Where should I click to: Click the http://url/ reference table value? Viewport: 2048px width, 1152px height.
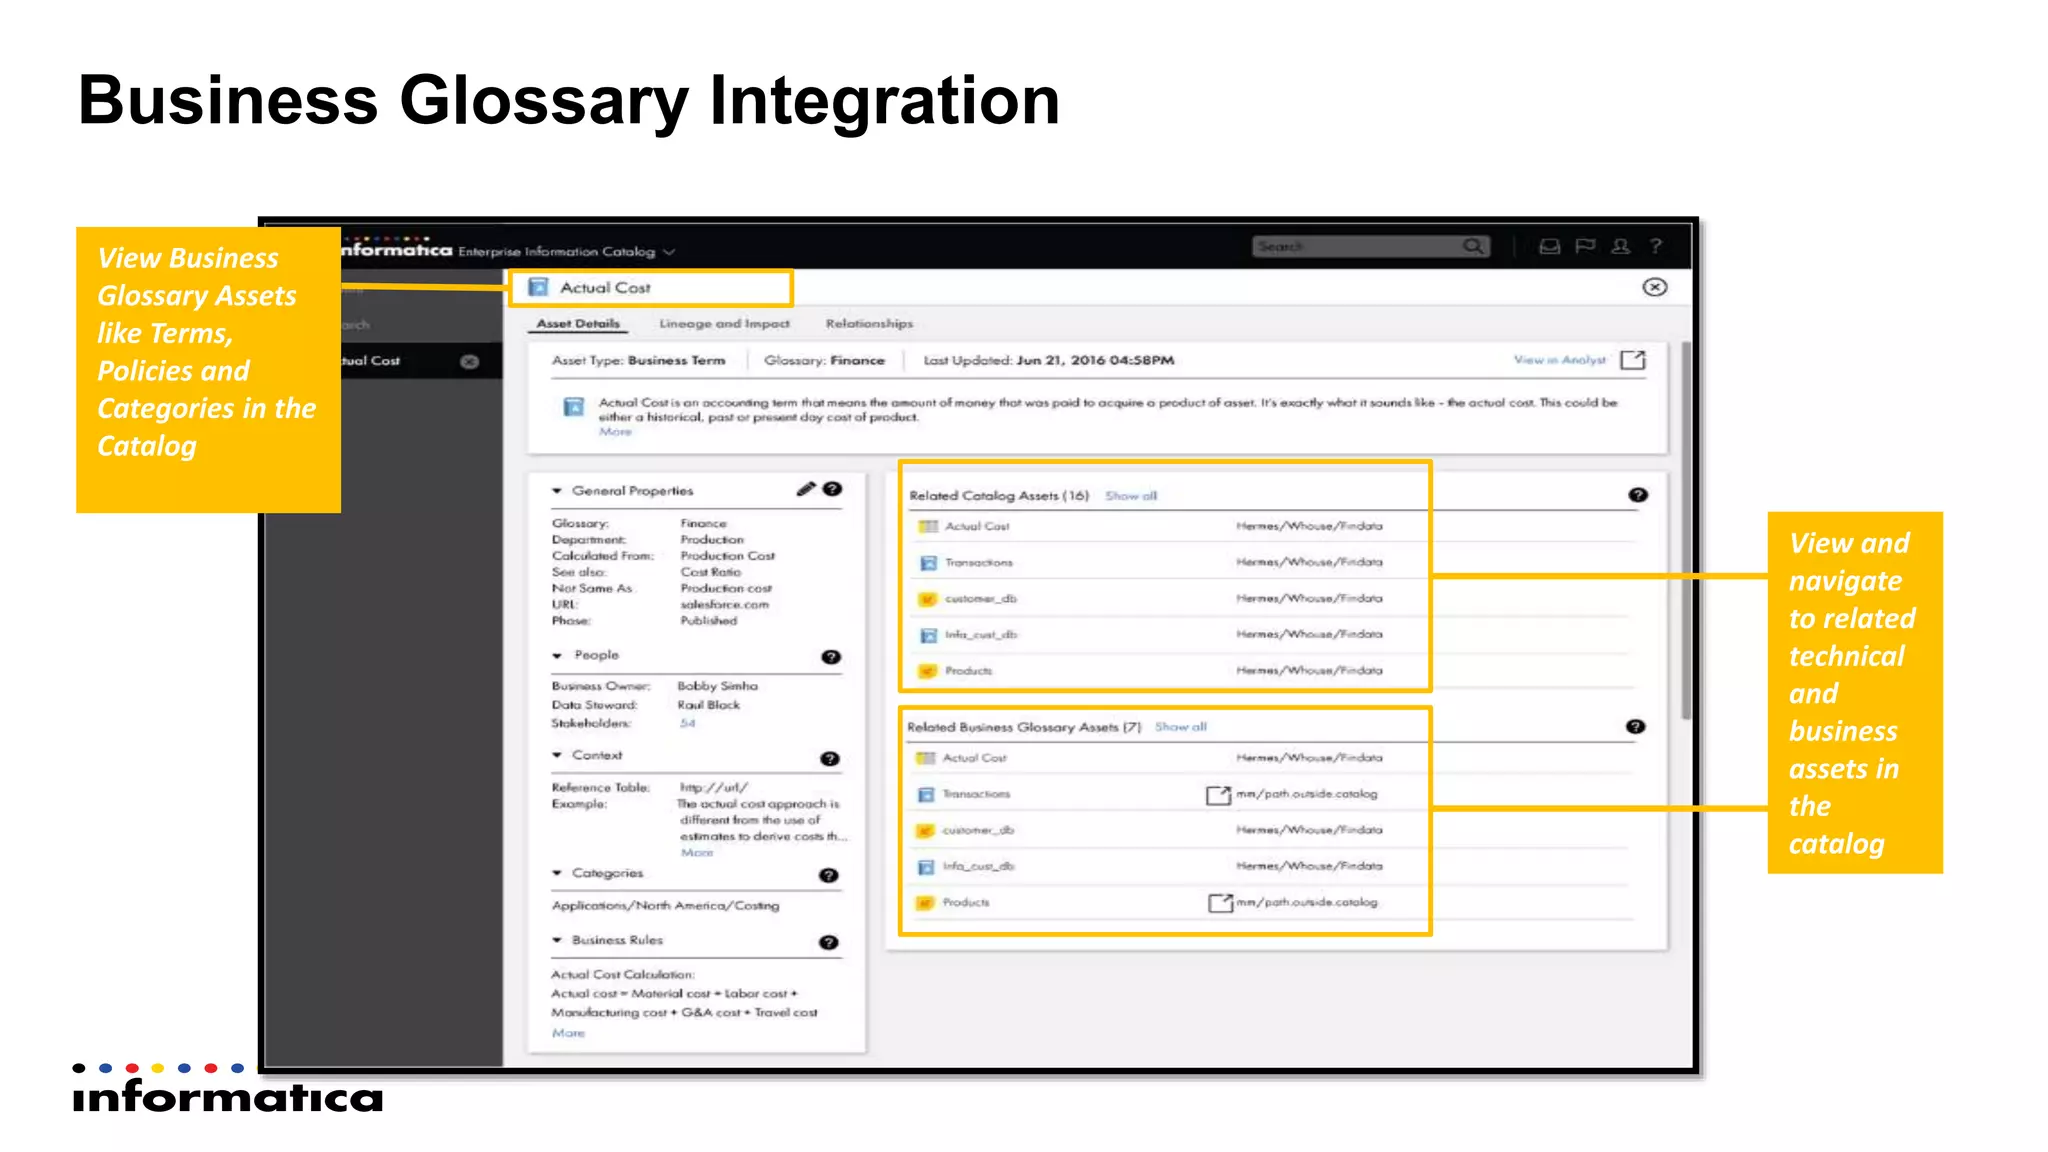click(x=713, y=788)
